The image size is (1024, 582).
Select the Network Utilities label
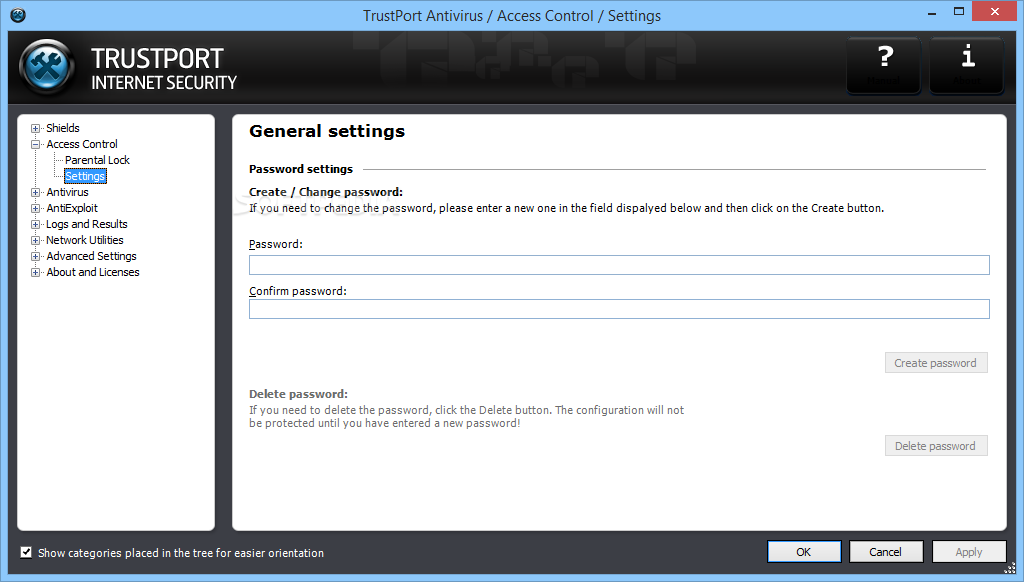pos(84,240)
